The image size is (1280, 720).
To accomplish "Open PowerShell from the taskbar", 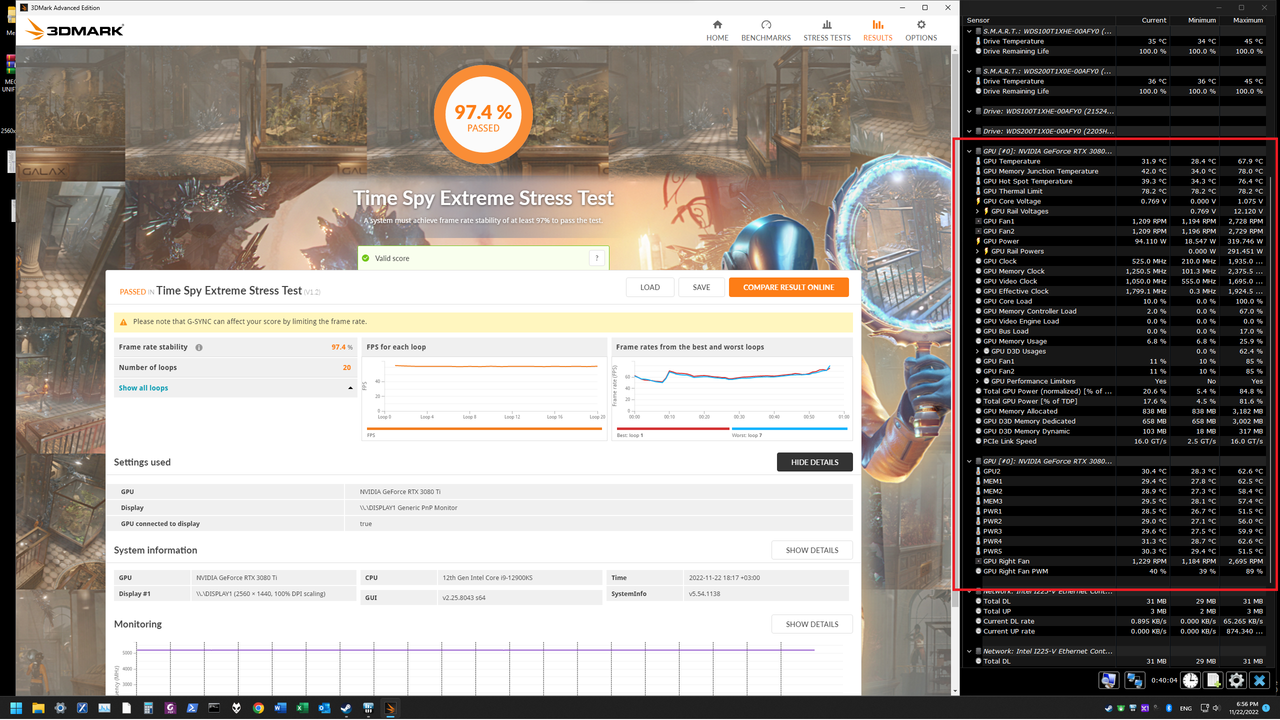I will [x=192, y=708].
